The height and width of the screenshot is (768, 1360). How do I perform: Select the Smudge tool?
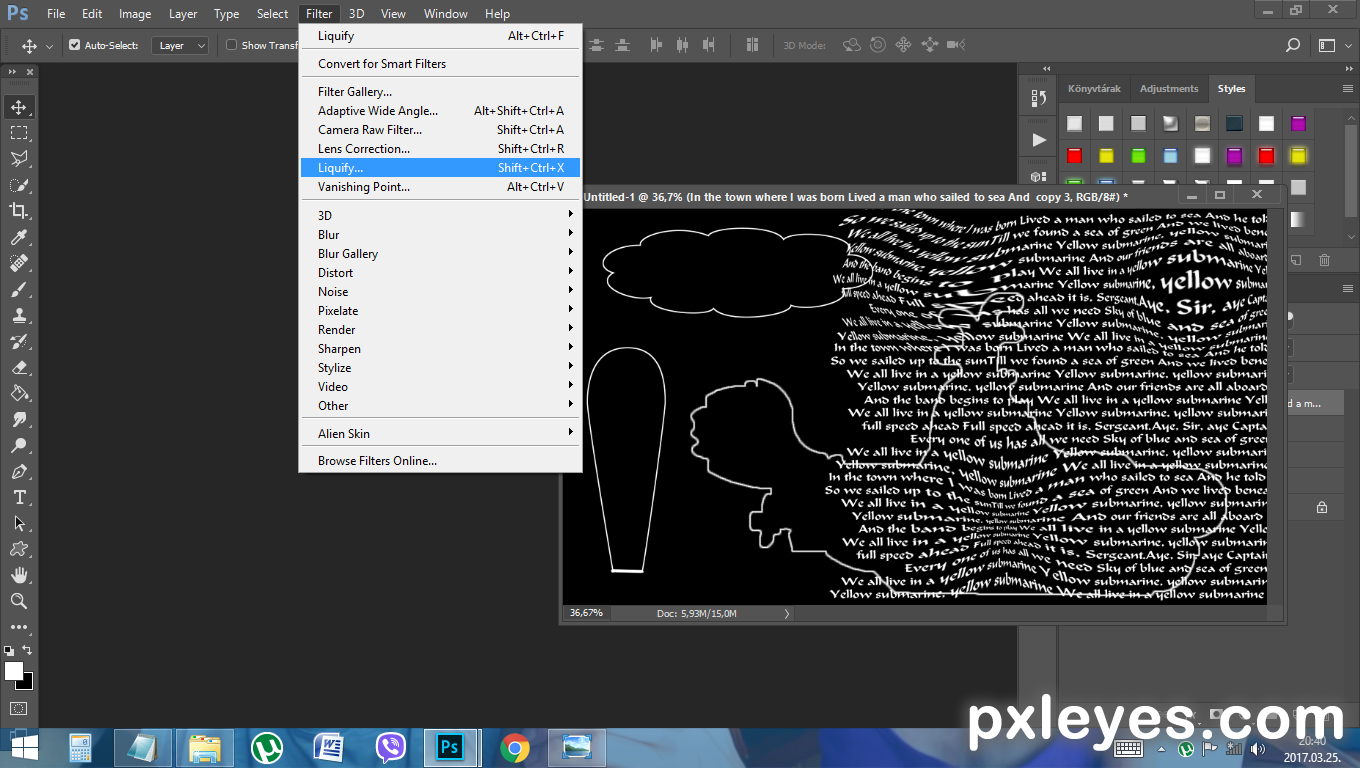point(19,419)
